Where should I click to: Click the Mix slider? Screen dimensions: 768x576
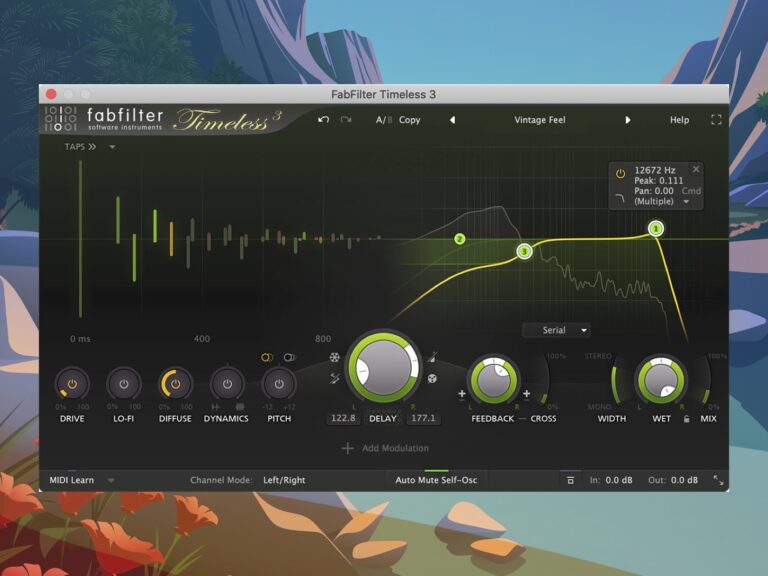(x=708, y=385)
